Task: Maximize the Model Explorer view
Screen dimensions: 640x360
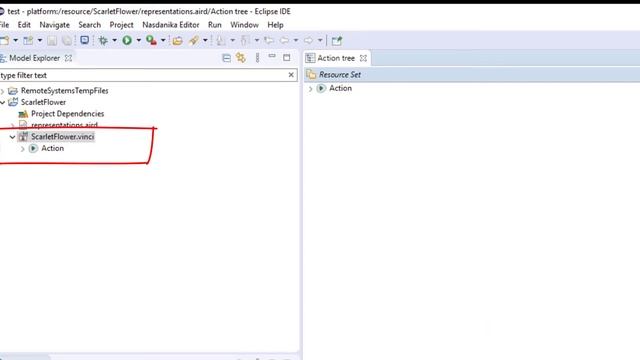Action: 287,58
